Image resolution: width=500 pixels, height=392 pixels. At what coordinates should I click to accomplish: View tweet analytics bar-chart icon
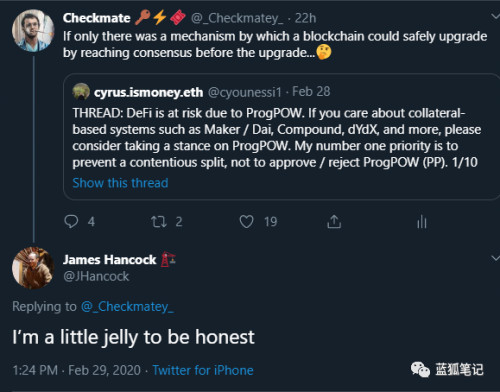tap(422, 222)
